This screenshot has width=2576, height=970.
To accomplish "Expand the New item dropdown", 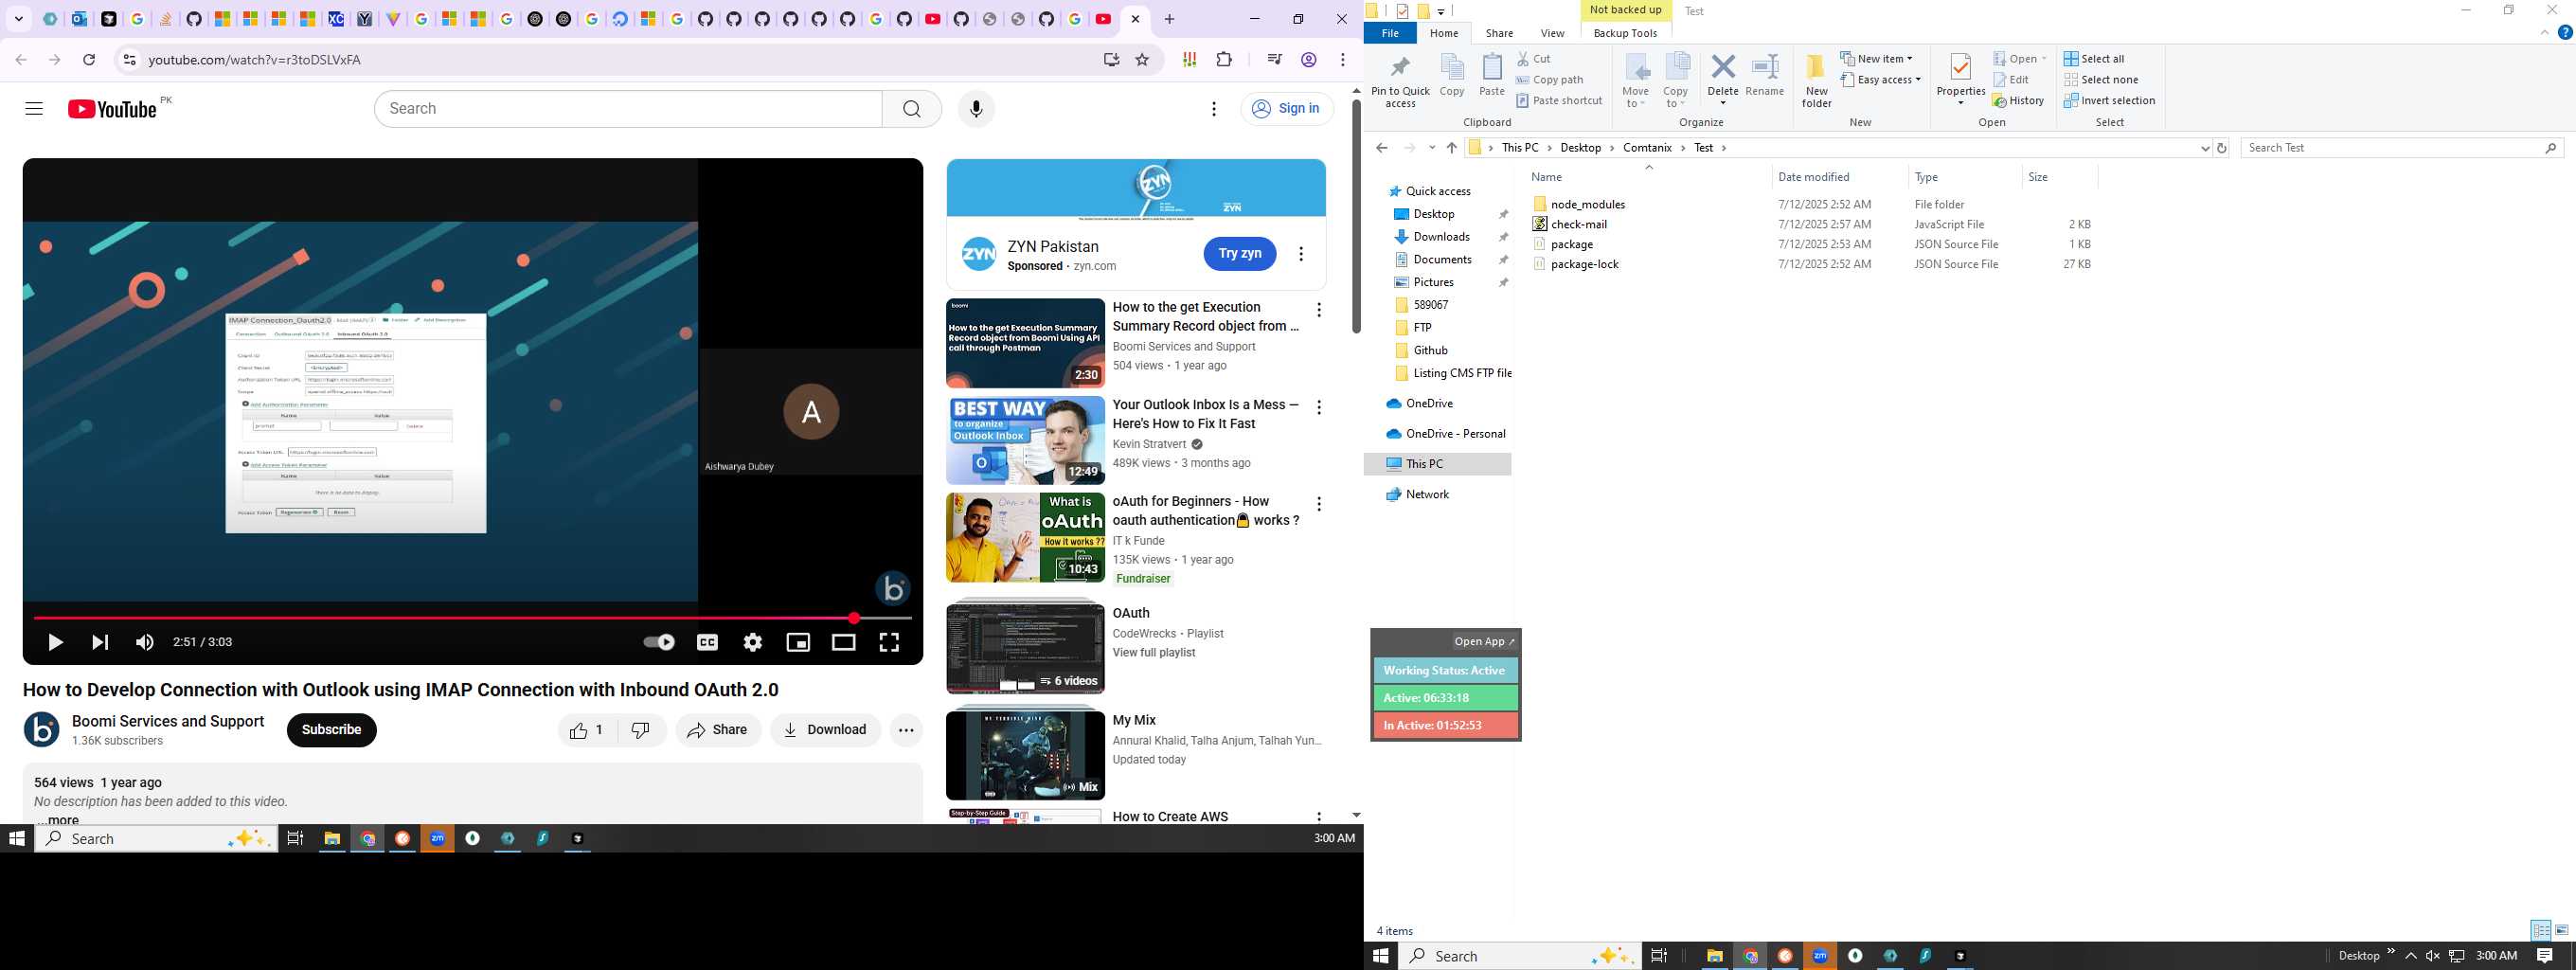I will click(1876, 59).
